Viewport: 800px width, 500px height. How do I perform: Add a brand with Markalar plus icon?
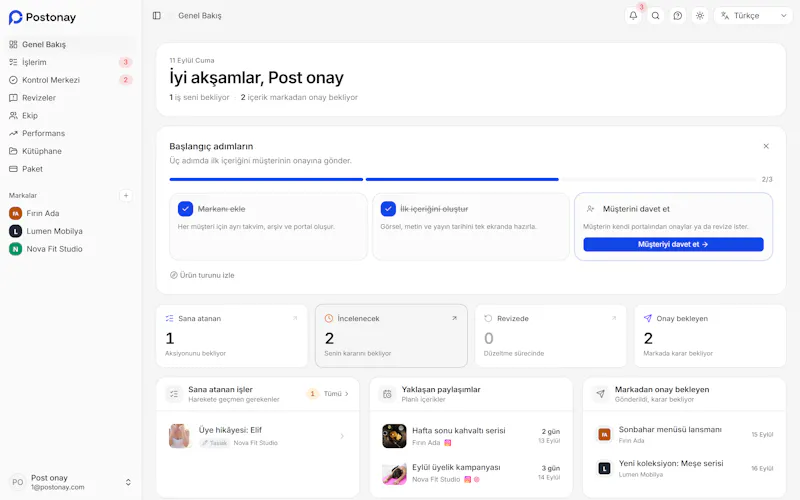pos(126,195)
